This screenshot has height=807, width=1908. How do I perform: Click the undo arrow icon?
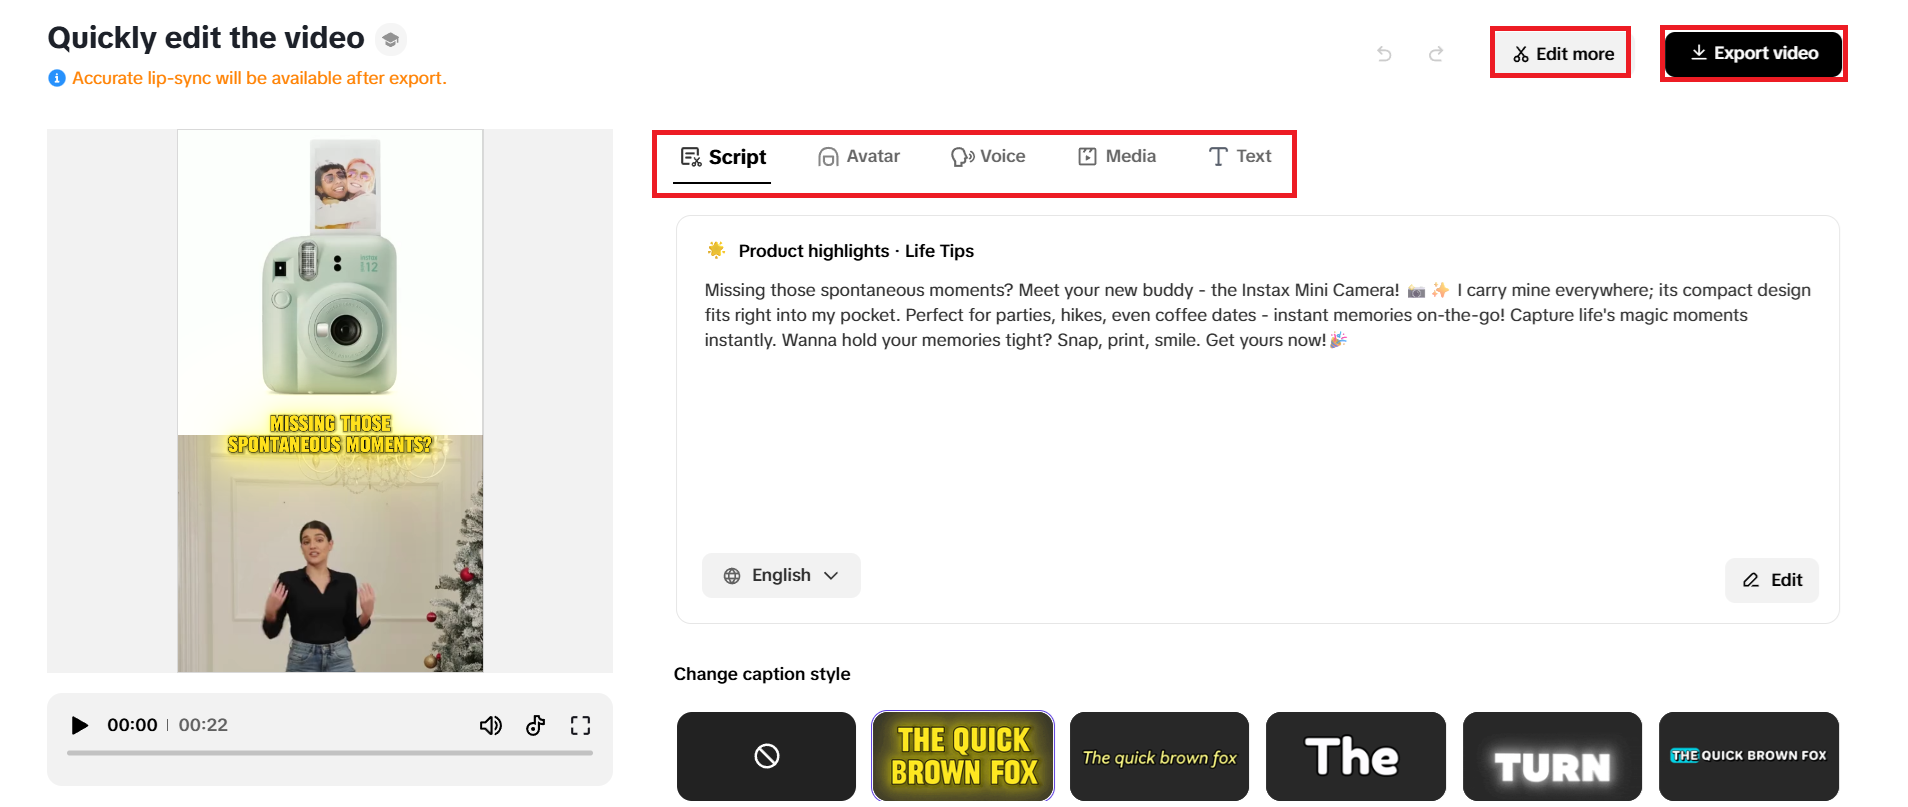pos(1384,54)
